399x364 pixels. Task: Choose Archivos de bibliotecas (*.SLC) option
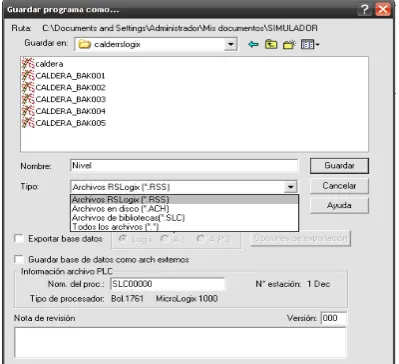pos(184,218)
